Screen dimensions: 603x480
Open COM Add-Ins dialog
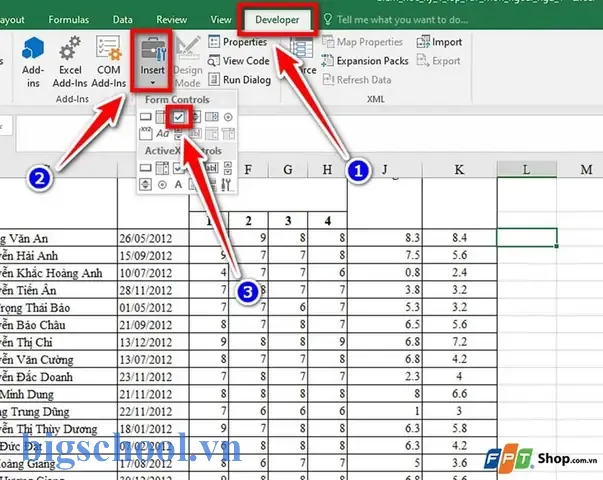[109, 62]
